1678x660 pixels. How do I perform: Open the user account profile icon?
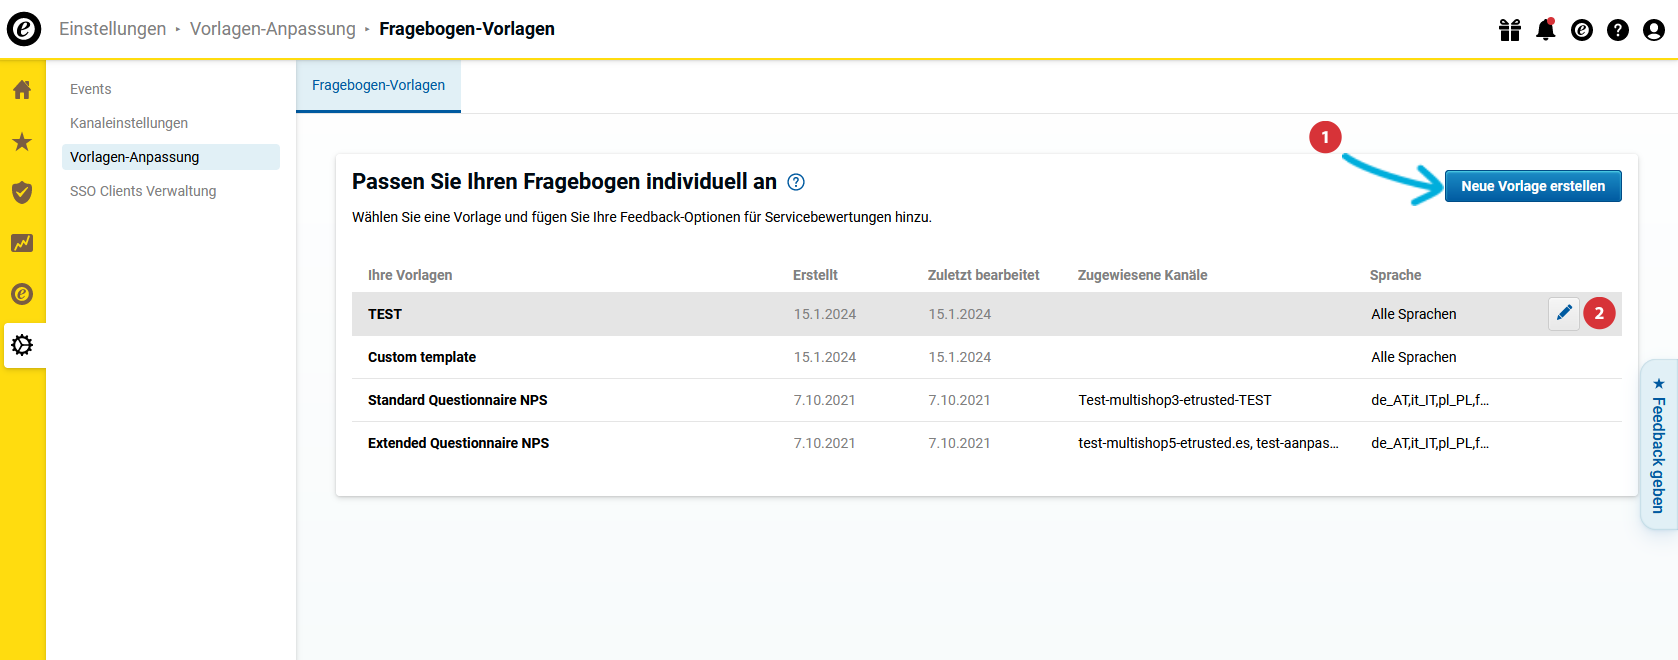[x=1653, y=30]
